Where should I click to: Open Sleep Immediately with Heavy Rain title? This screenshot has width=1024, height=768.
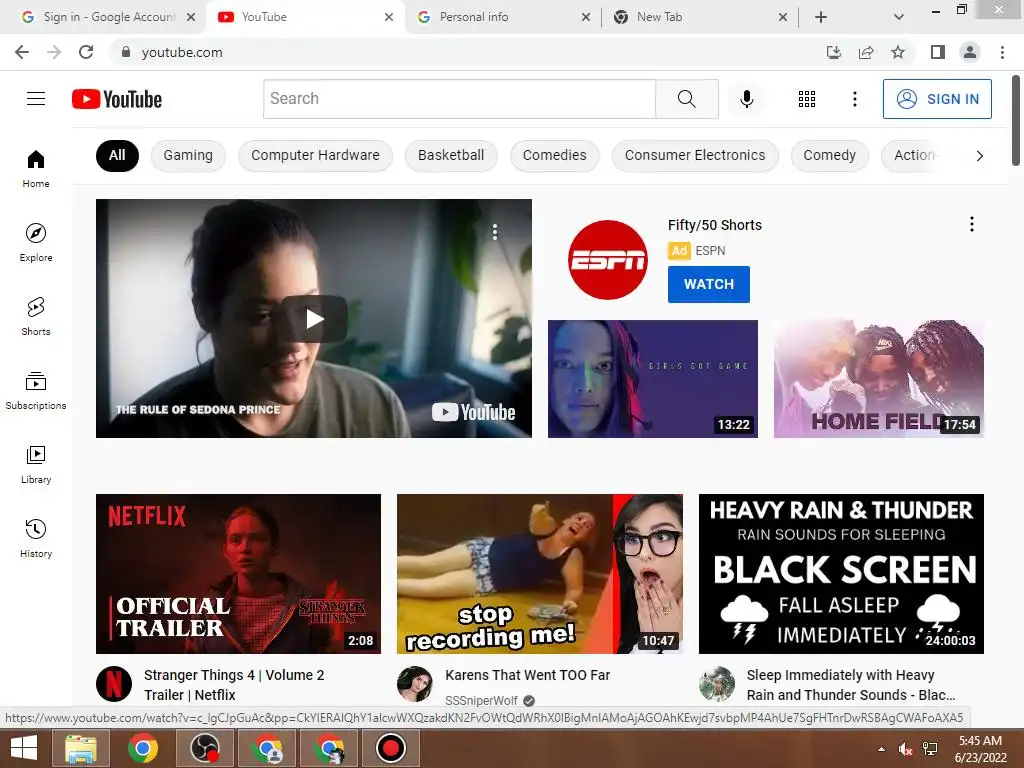point(851,684)
